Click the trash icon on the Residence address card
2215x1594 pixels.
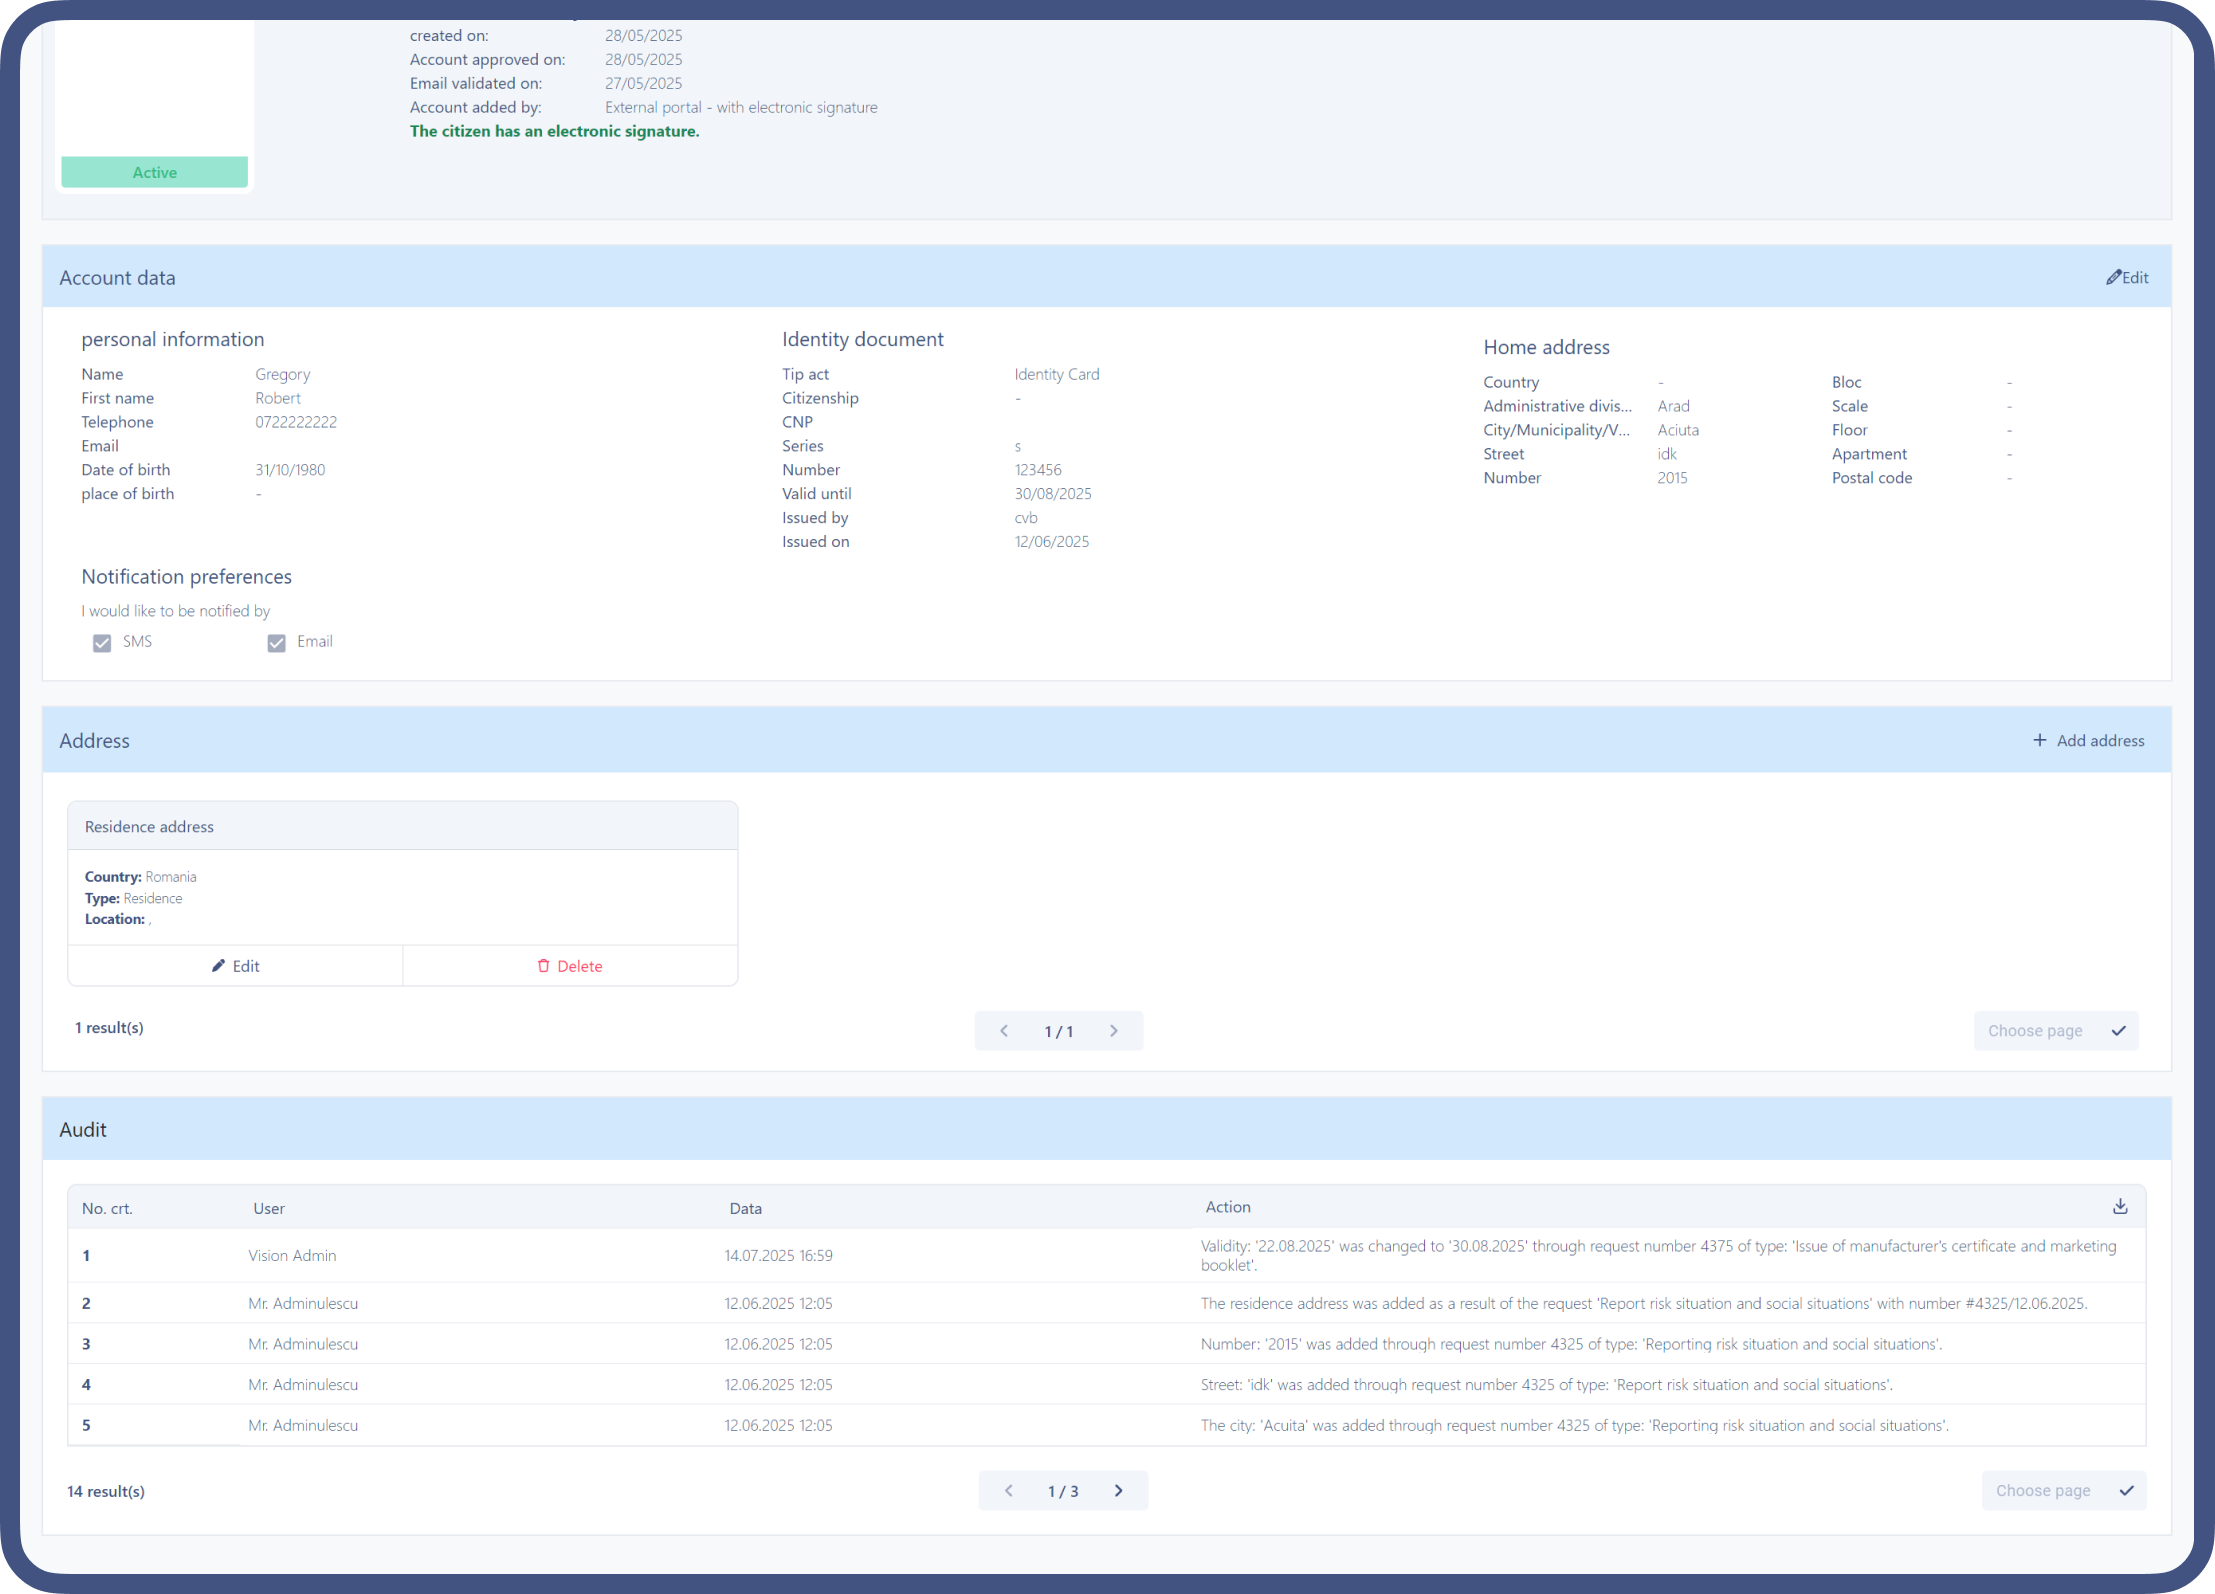[543, 966]
